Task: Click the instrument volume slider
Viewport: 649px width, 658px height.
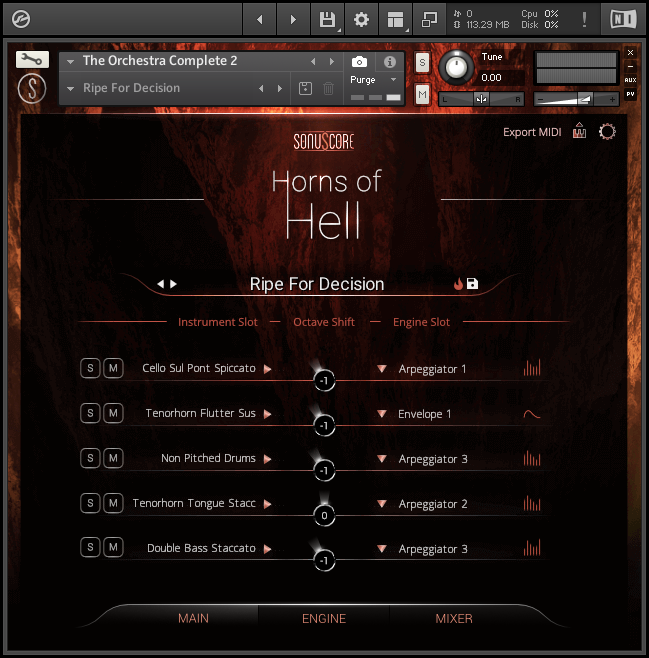Action: (576, 99)
